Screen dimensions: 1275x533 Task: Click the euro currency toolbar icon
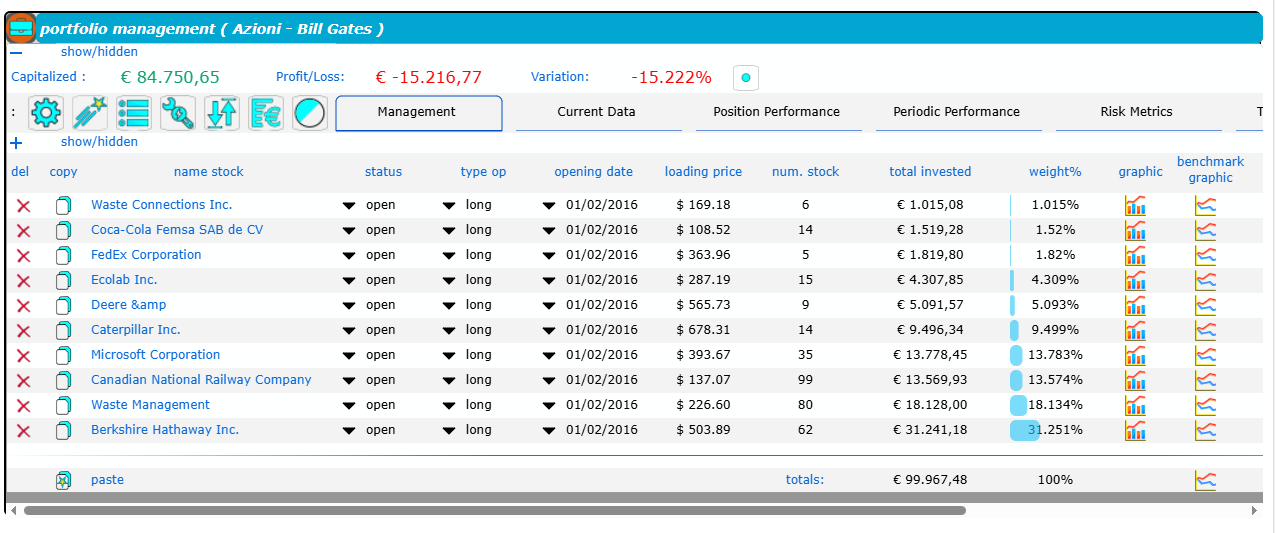(266, 113)
